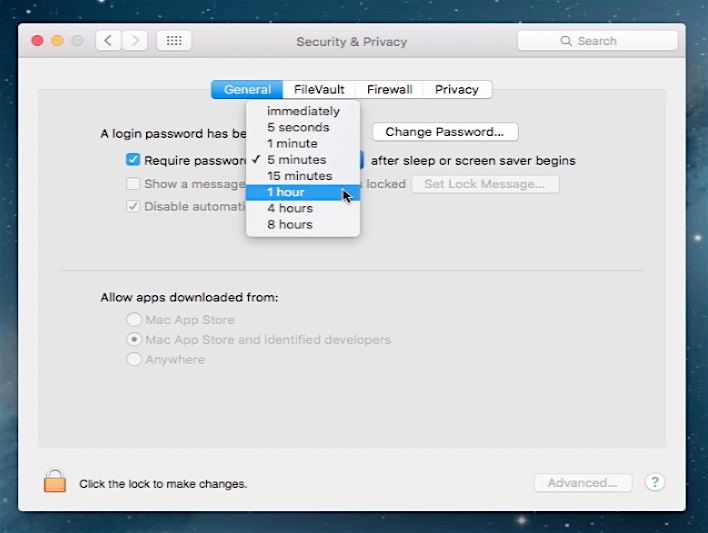Image resolution: width=708 pixels, height=533 pixels.
Task: Minimize the window with the yellow button
Action: (x=57, y=41)
